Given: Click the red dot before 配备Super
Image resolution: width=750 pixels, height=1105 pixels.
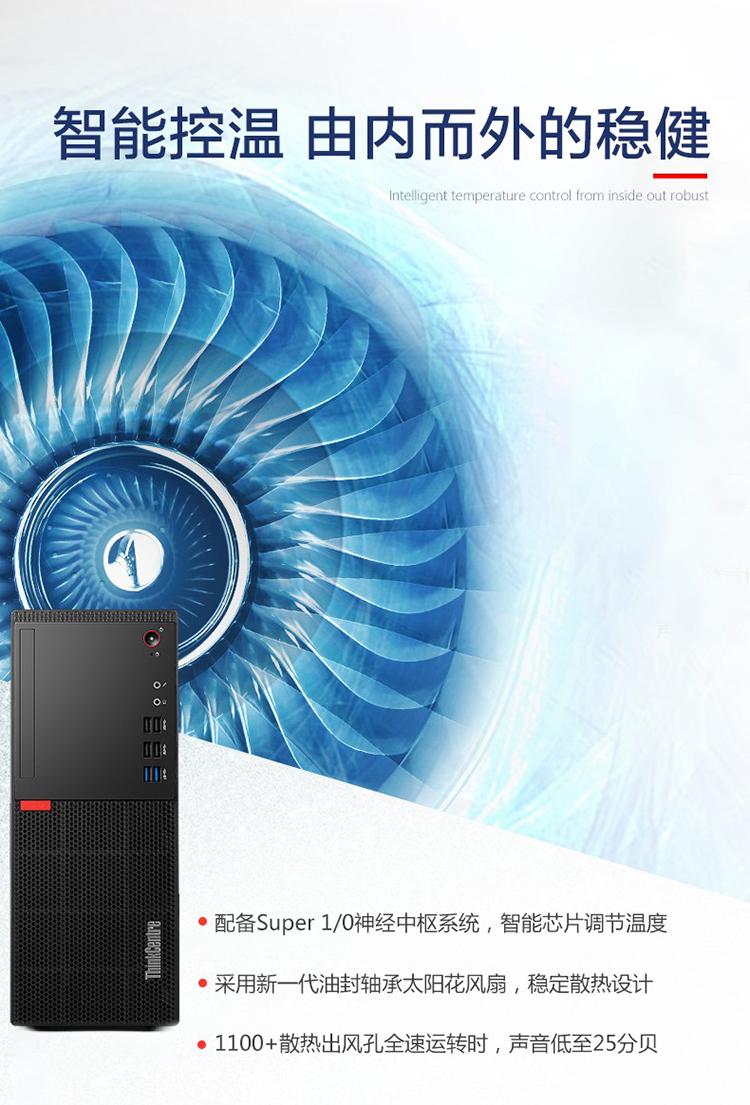Looking at the screenshot, I should (x=202, y=922).
